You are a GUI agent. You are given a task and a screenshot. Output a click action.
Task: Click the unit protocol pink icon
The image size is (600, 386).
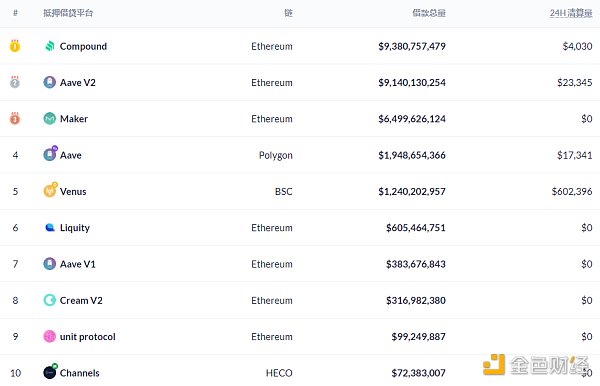pos(50,336)
